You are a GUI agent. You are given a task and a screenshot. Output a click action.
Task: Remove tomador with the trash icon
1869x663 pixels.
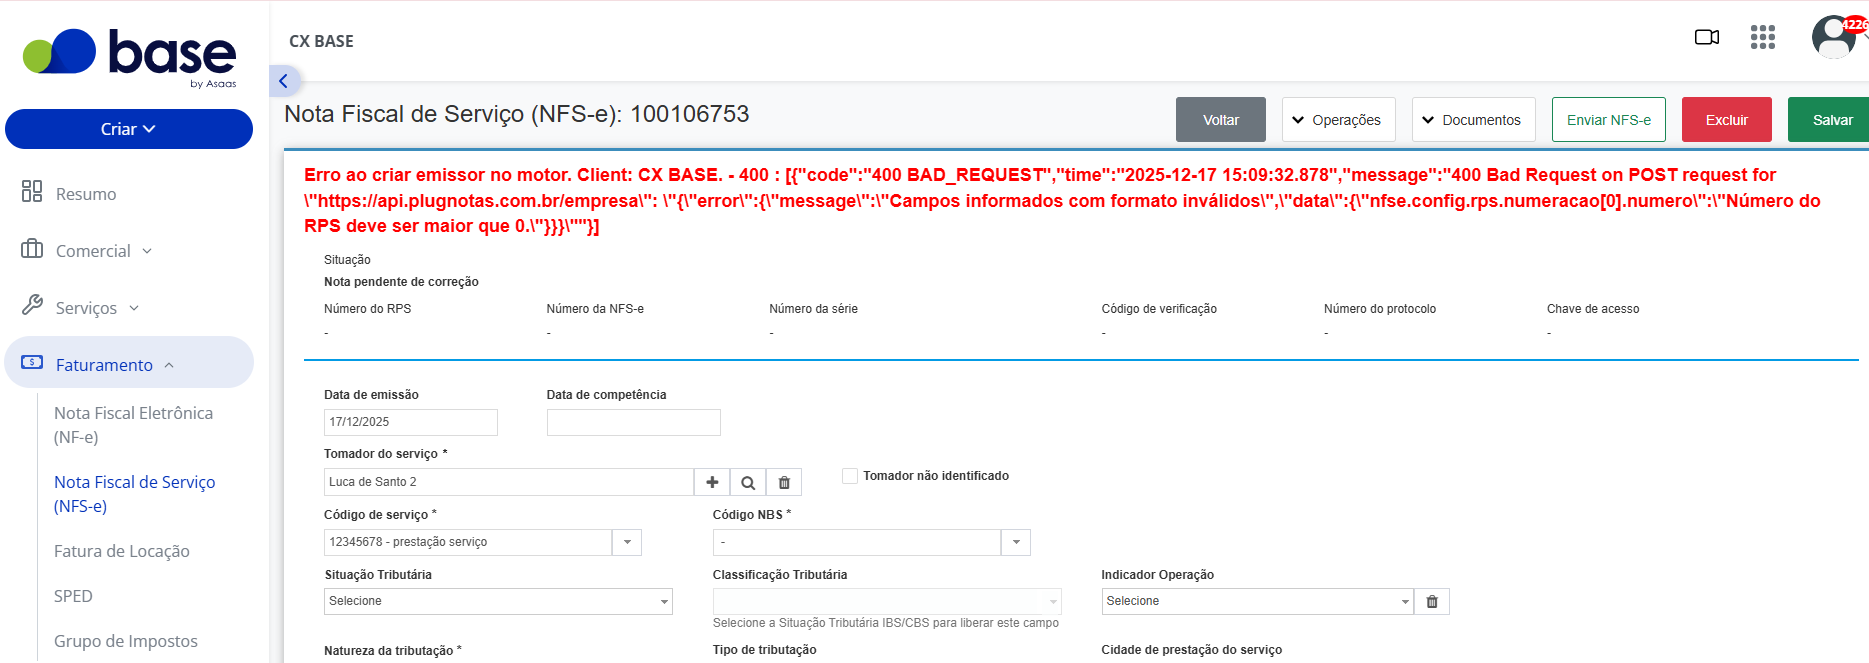(784, 482)
